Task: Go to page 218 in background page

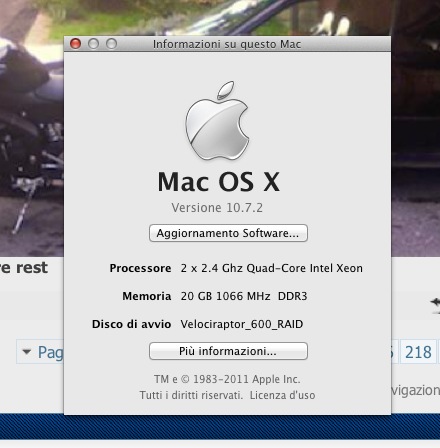Action: click(418, 352)
